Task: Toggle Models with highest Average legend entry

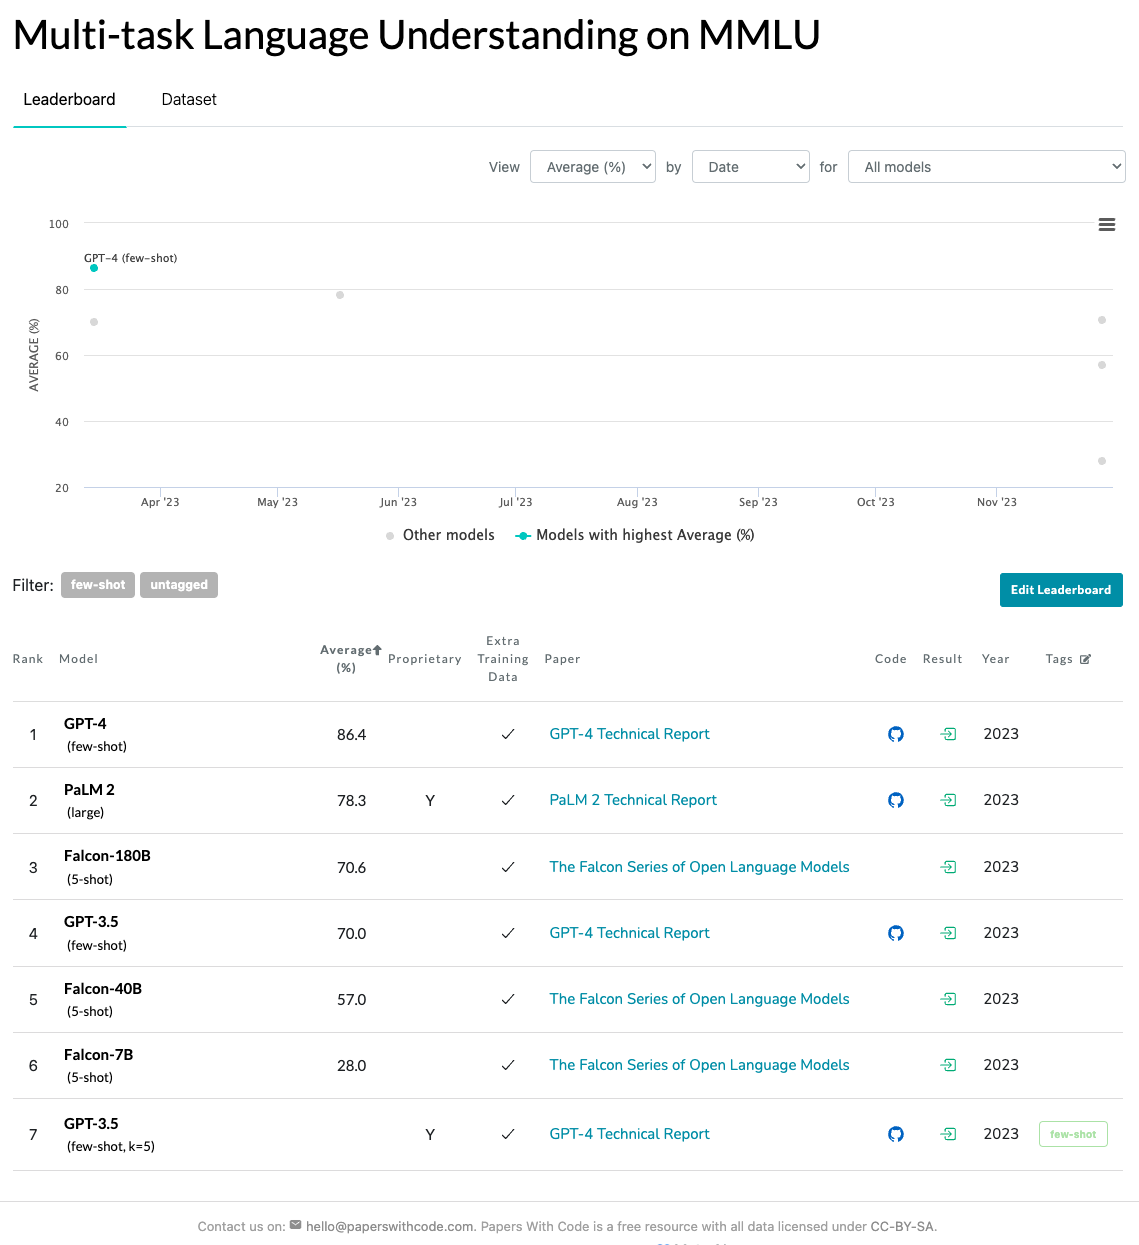Action: click(635, 535)
